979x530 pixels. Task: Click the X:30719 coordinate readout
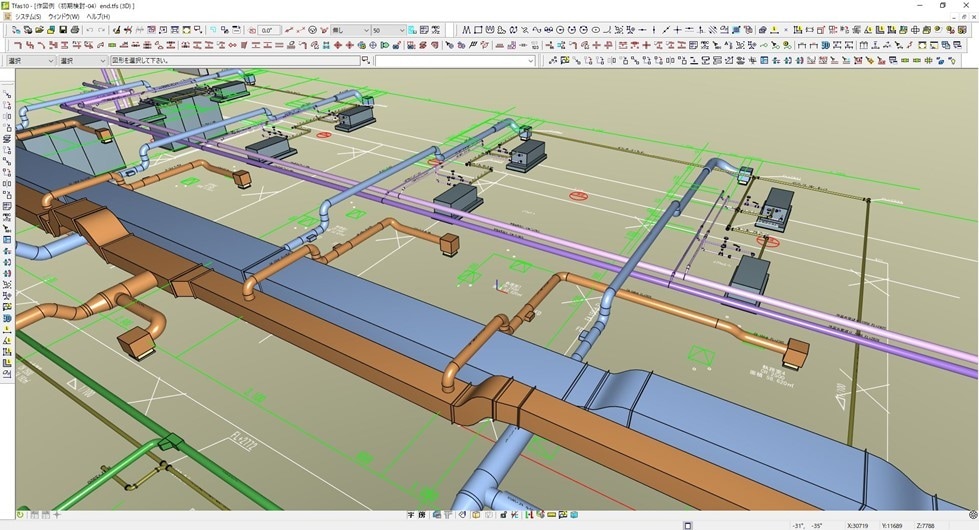coord(857,526)
